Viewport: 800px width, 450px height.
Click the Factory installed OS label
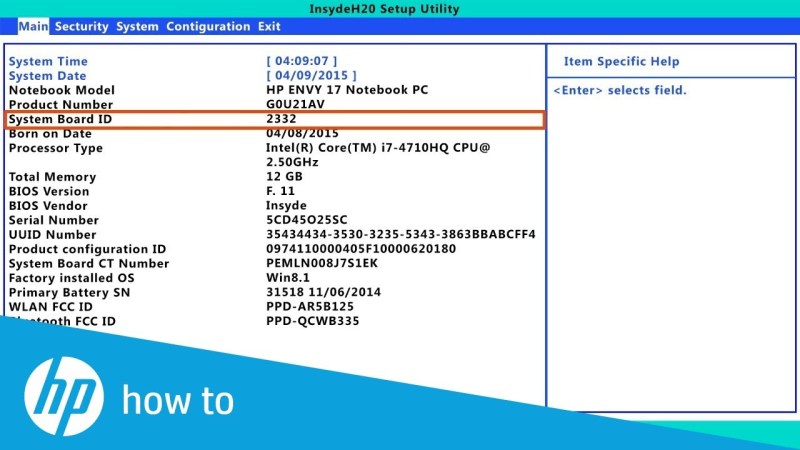(71, 278)
